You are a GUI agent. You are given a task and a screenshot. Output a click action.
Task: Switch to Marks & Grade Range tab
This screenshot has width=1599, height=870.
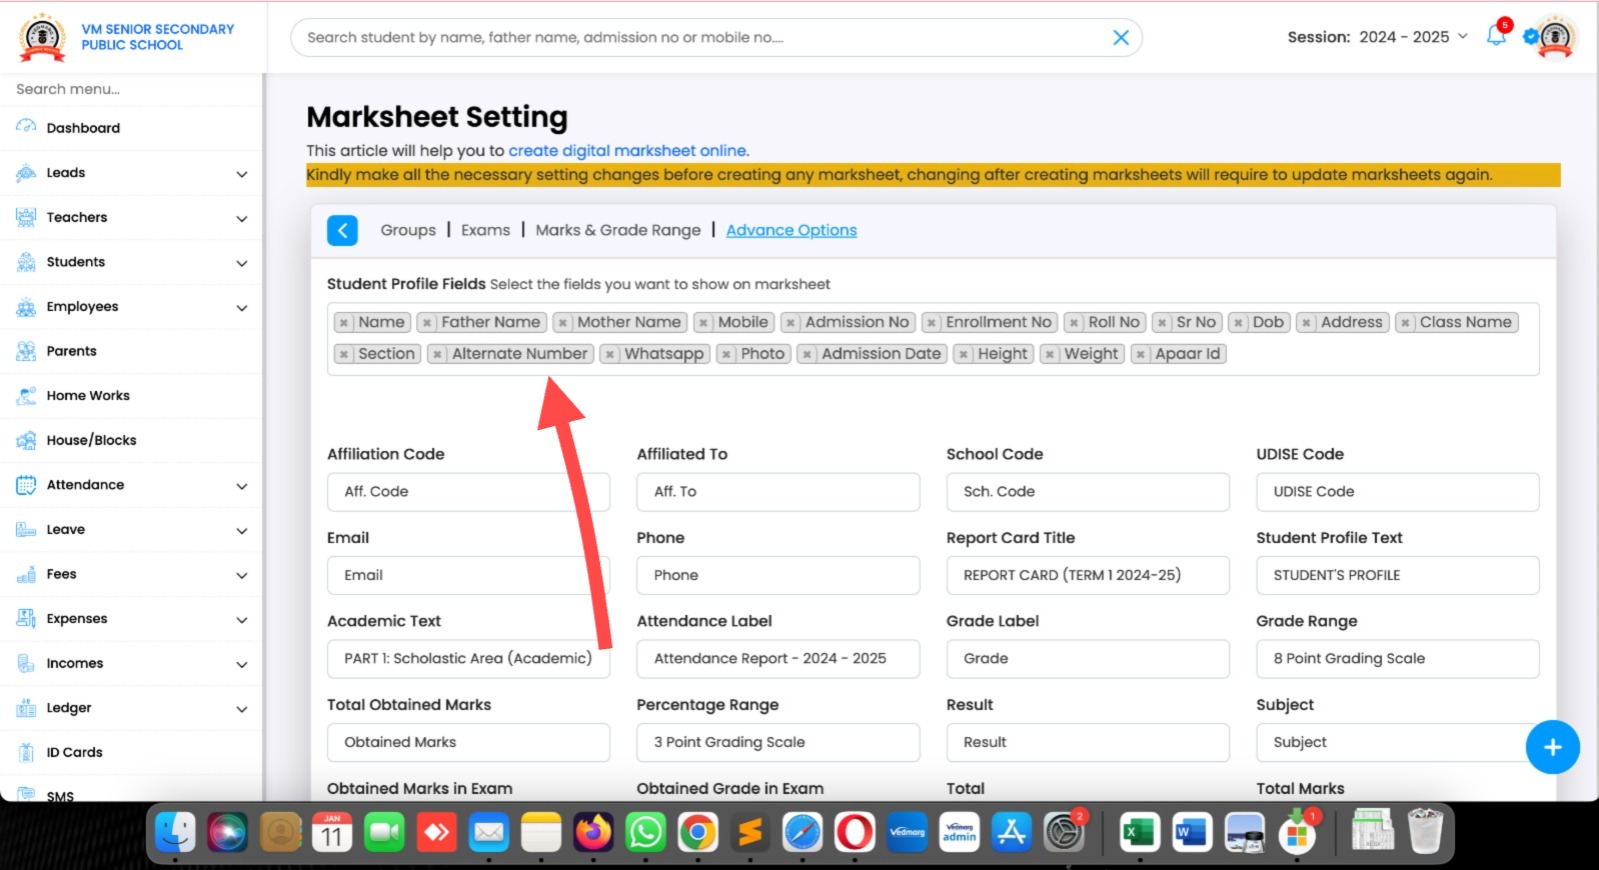[617, 230]
